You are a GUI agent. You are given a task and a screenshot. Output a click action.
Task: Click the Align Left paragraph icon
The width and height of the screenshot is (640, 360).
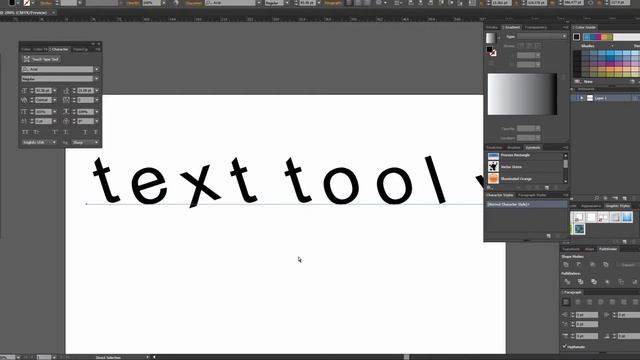tap(566, 302)
